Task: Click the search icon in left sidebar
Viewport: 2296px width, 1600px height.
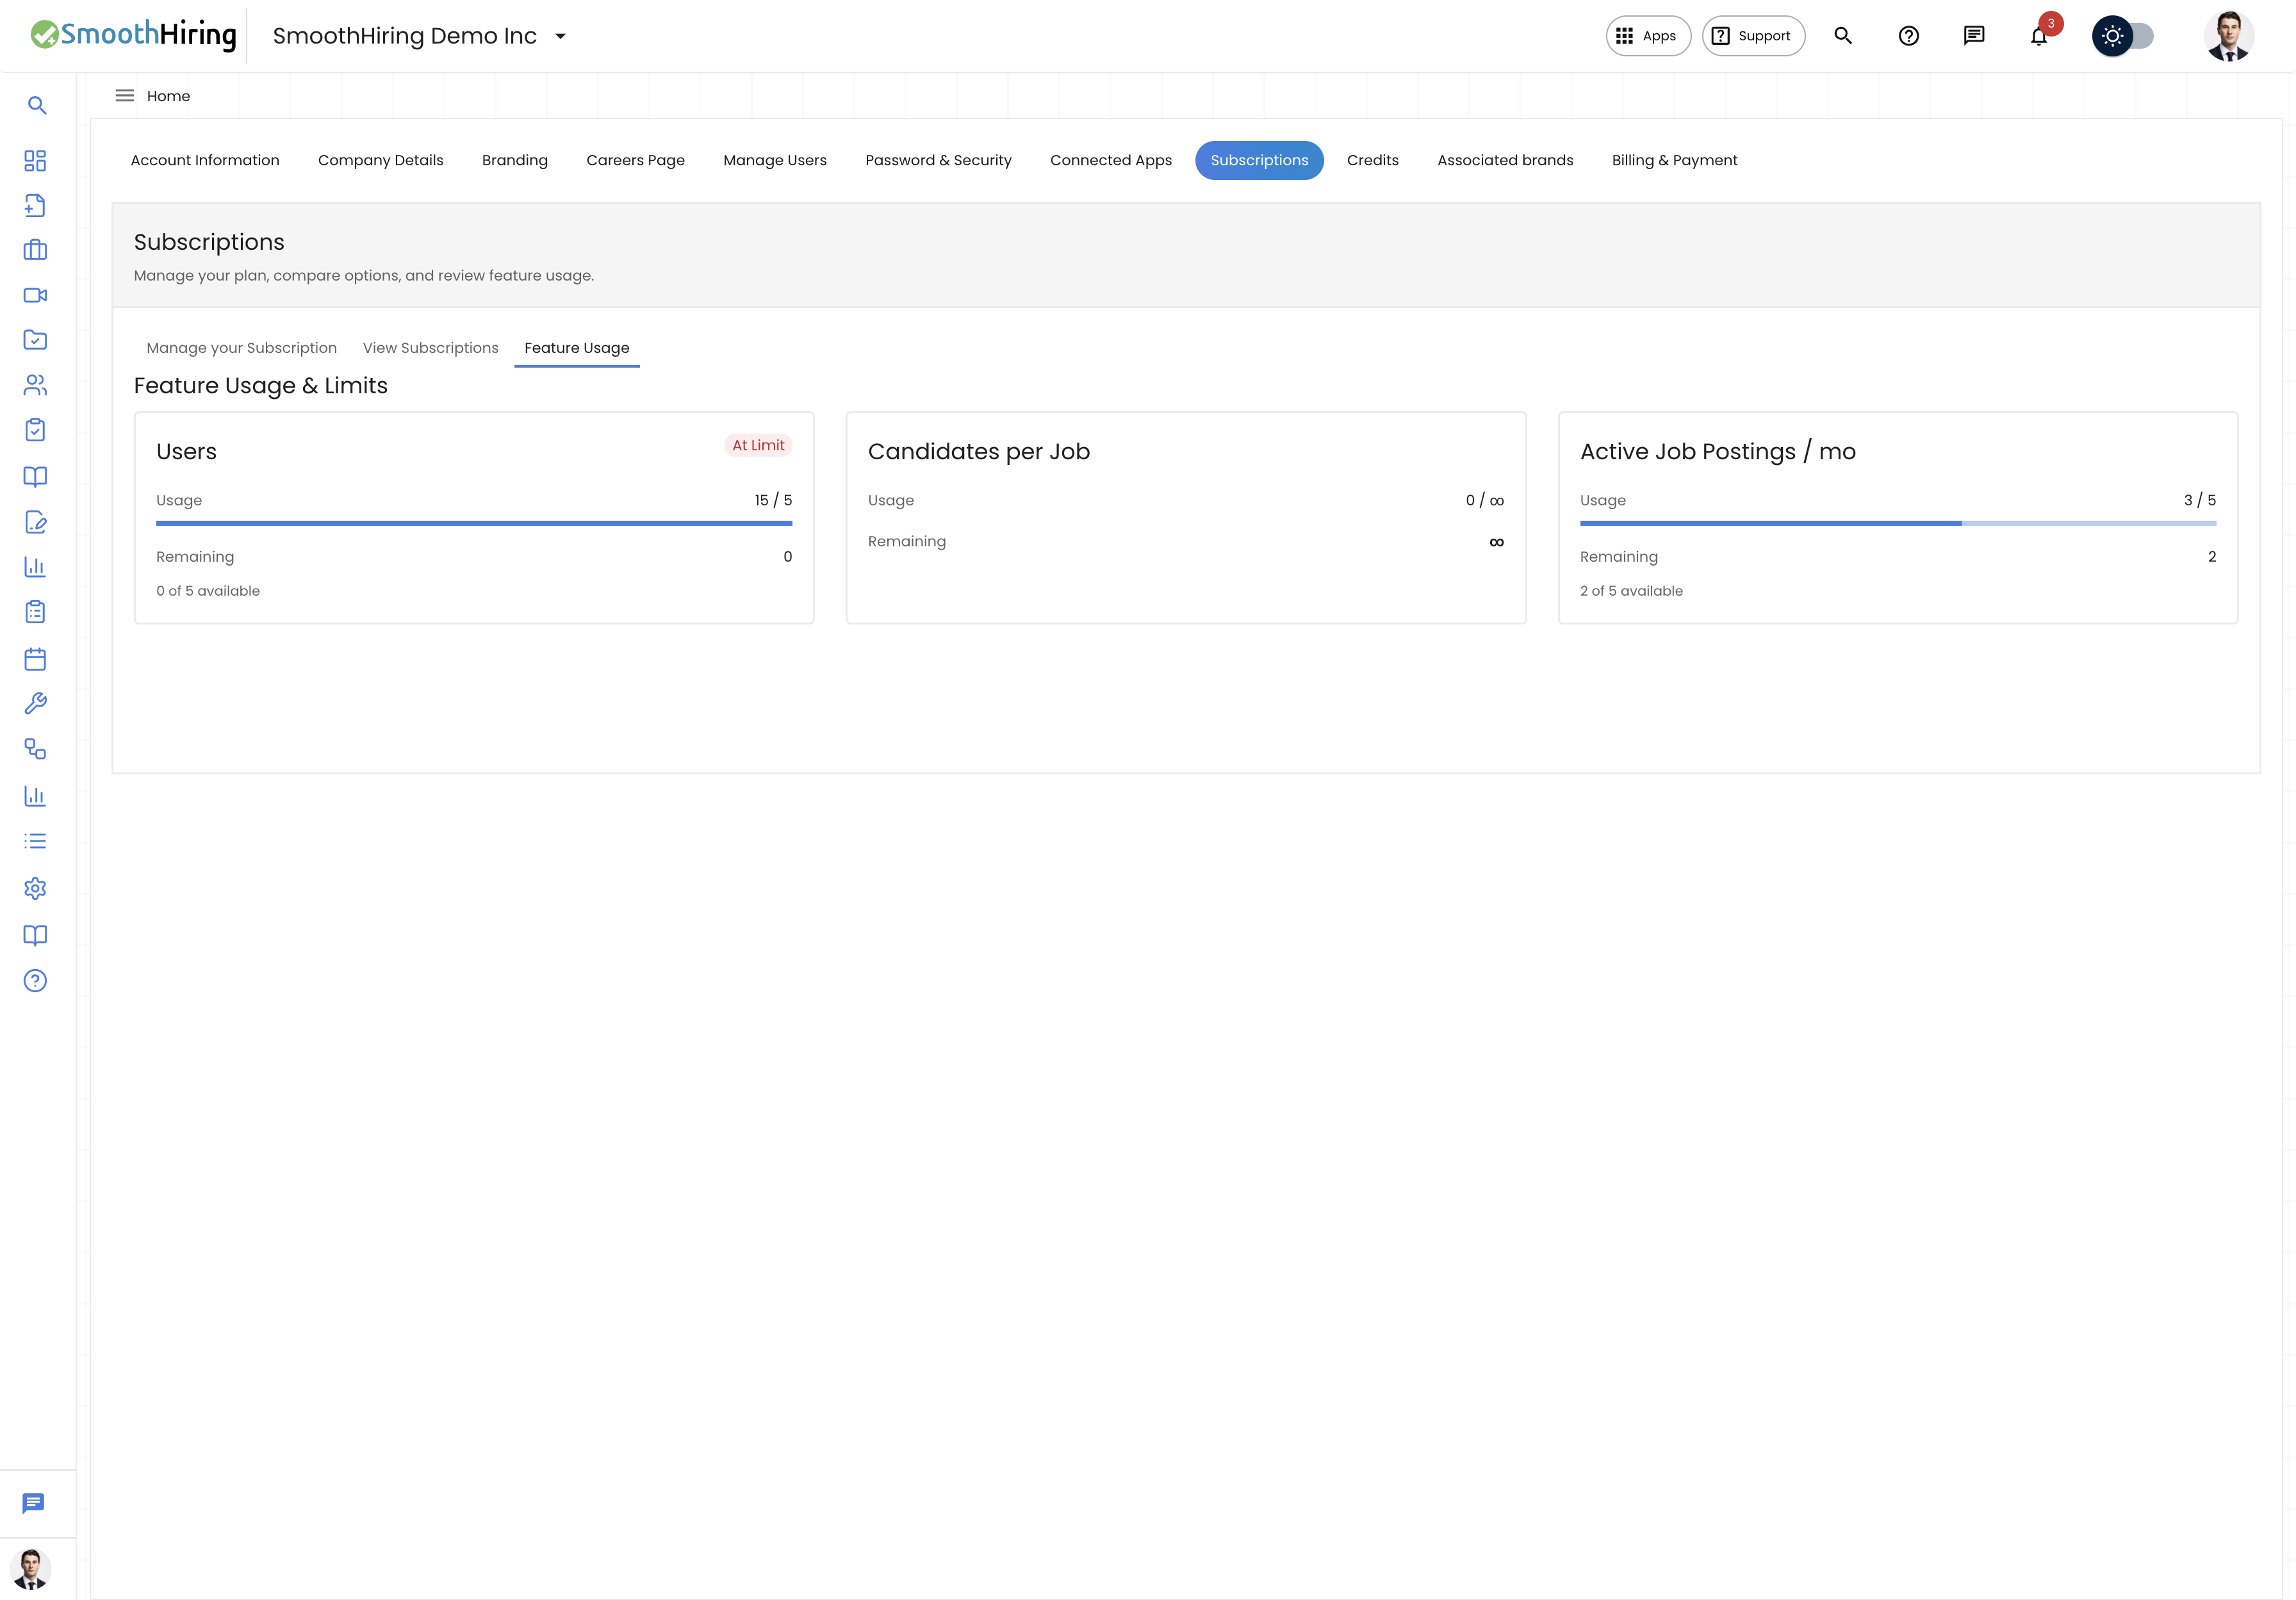Action: click(x=37, y=105)
